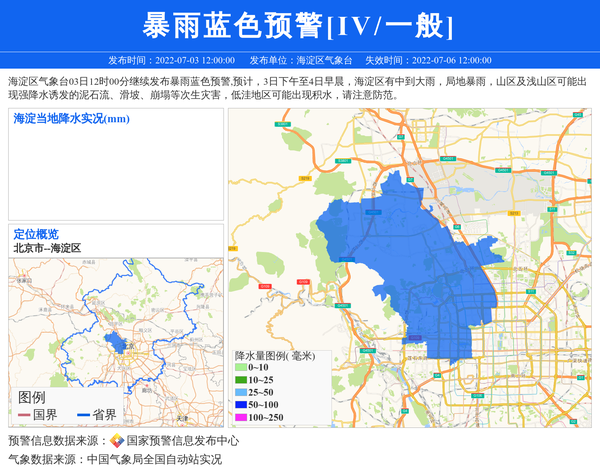Click the 气象数据来源 line at bottom
600x471 pixels.
pyautogui.click(x=115, y=459)
